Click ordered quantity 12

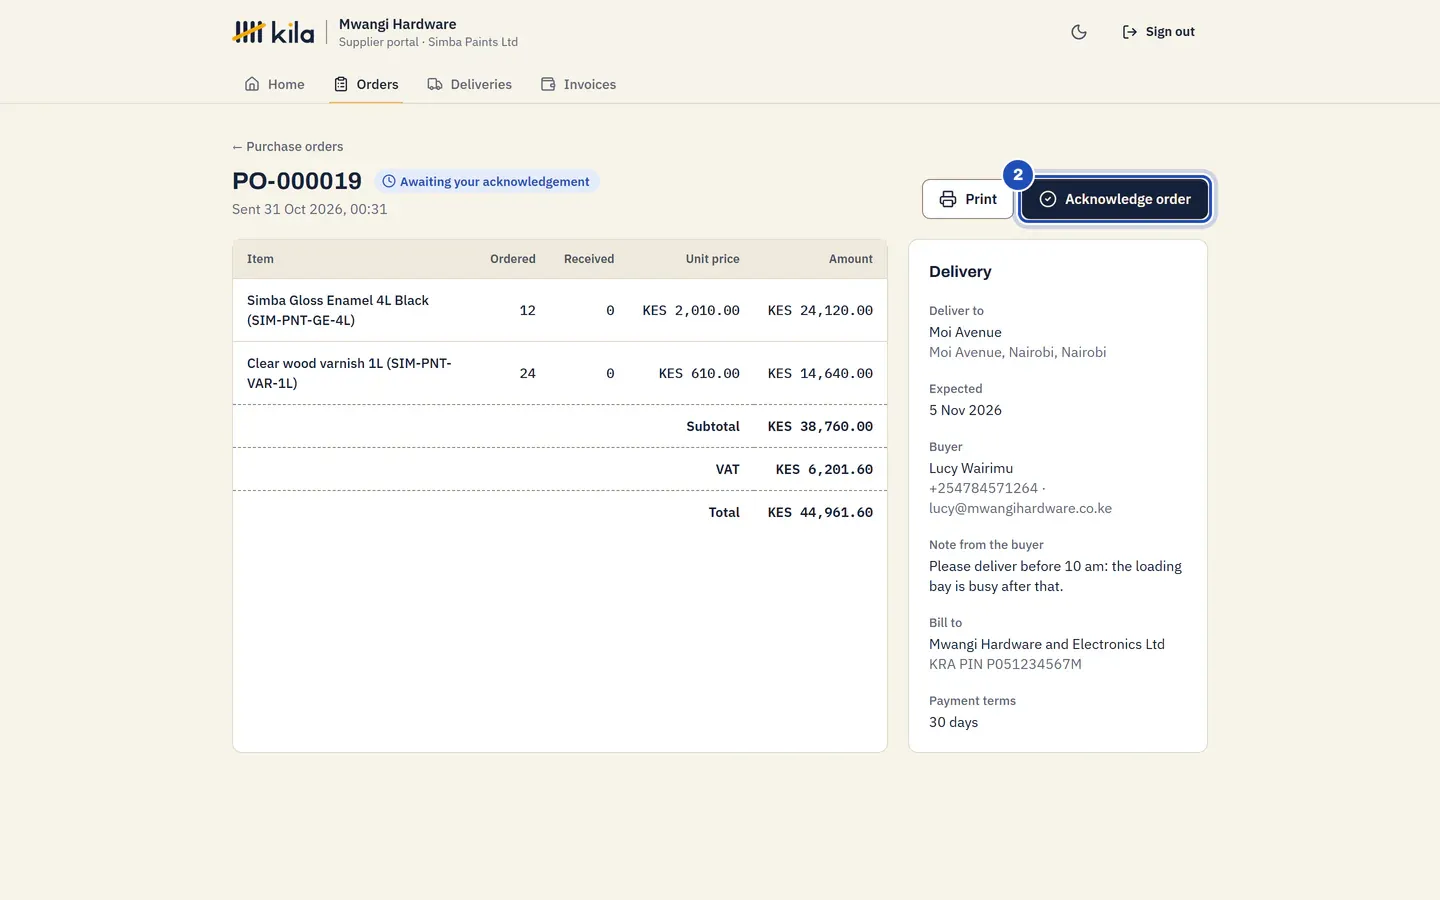(528, 310)
